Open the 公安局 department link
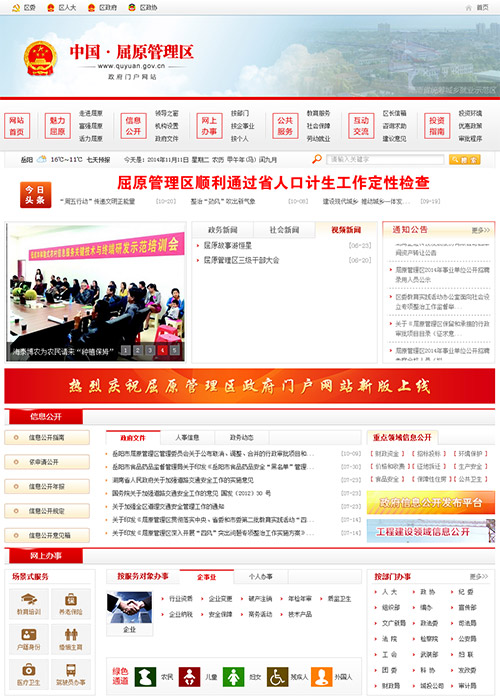Viewport: 500px width, 699px height. point(467,639)
